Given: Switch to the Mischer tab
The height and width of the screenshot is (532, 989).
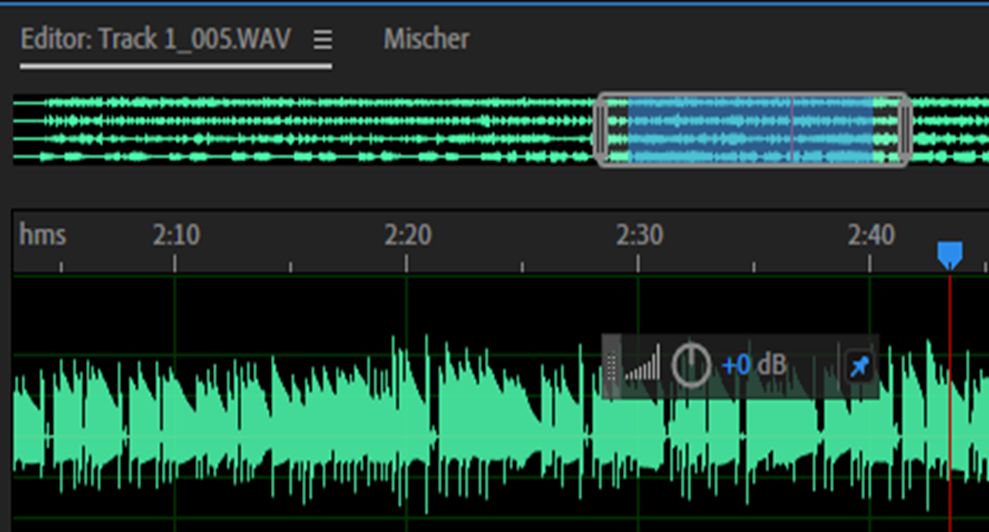Looking at the screenshot, I should click(x=426, y=39).
